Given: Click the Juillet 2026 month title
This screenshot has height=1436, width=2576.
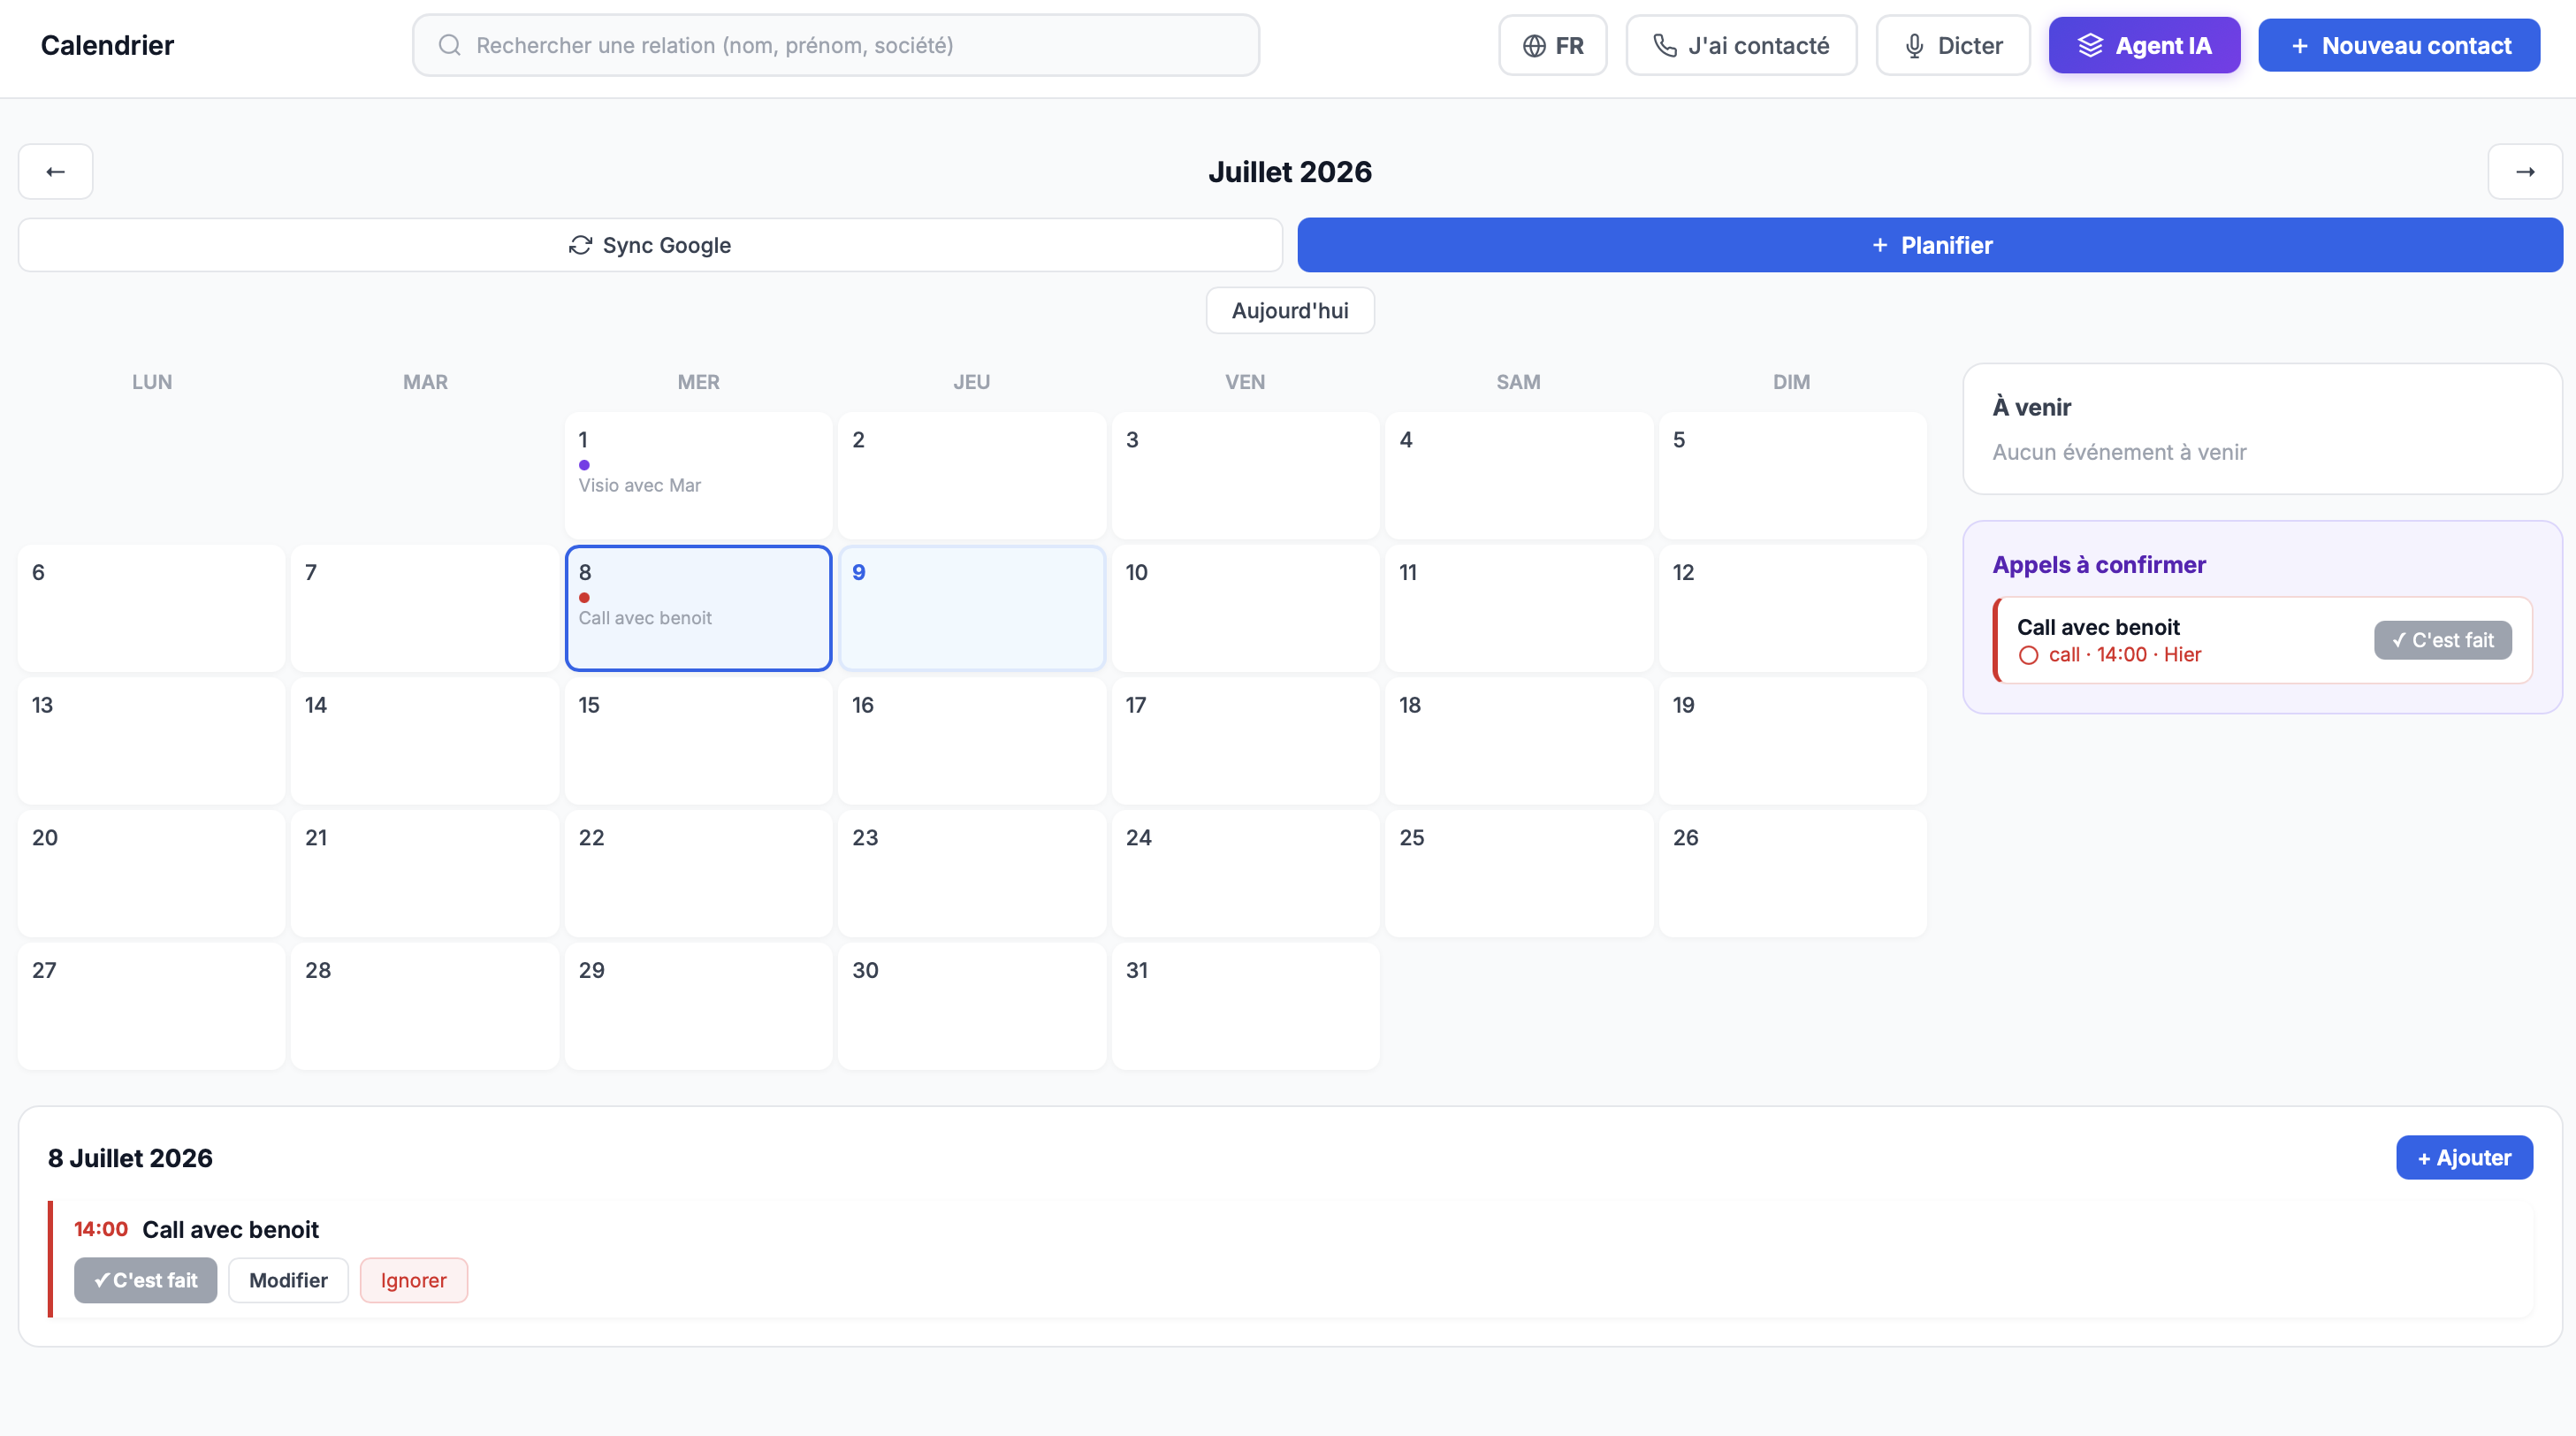Looking at the screenshot, I should (1290, 172).
